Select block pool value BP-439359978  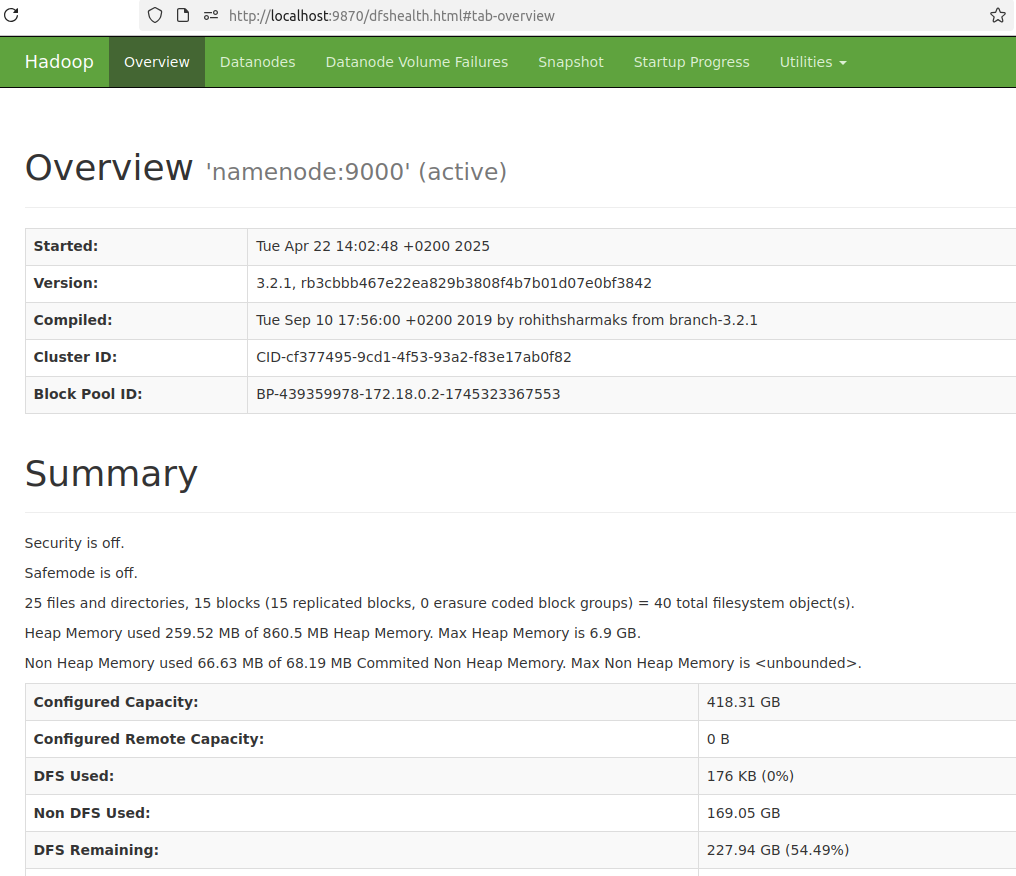coord(408,394)
